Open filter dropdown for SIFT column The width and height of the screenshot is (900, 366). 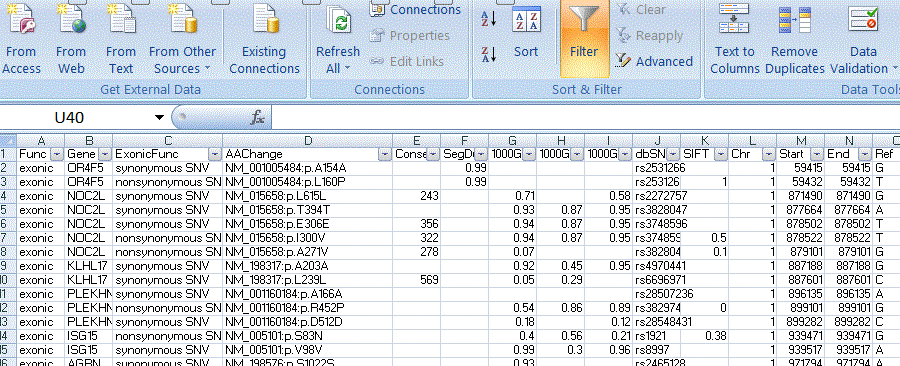(x=721, y=154)
